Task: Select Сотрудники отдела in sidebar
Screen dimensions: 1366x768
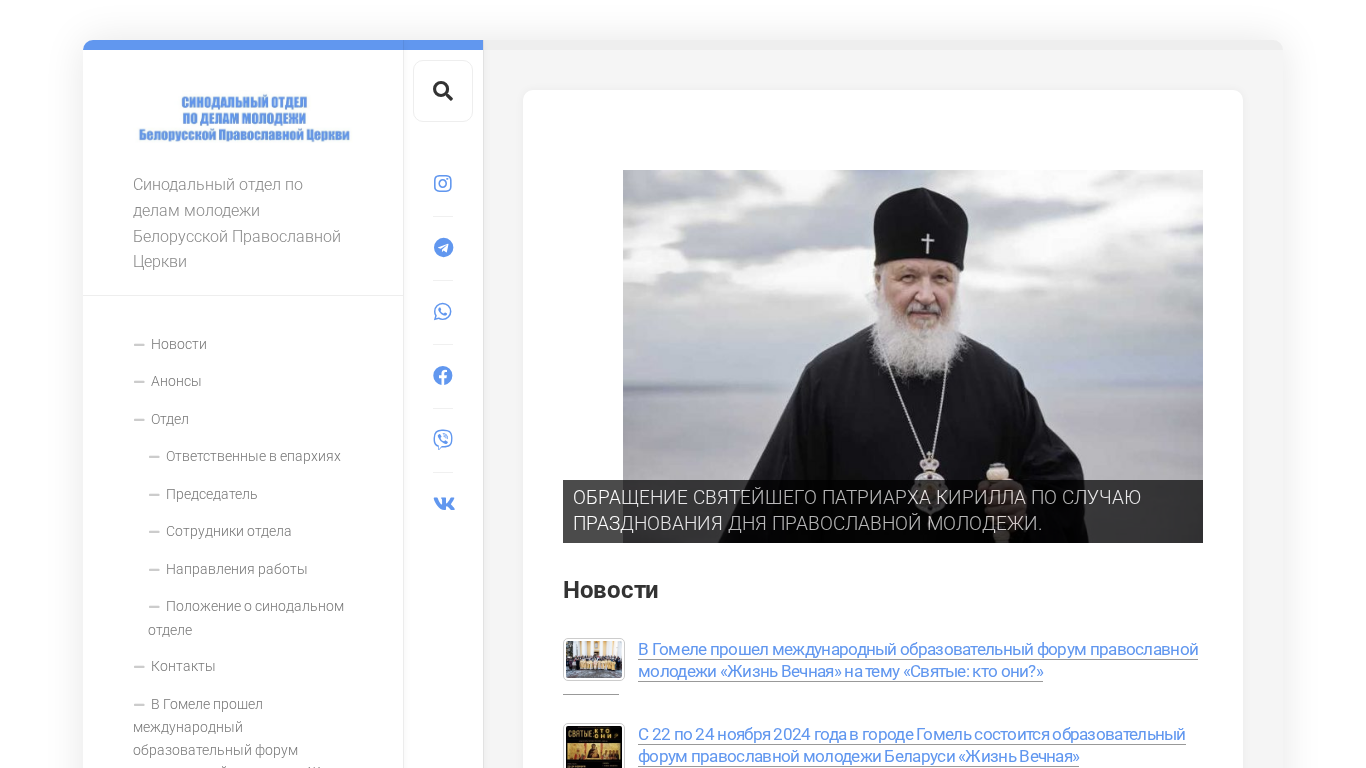Action: (228, 531)
